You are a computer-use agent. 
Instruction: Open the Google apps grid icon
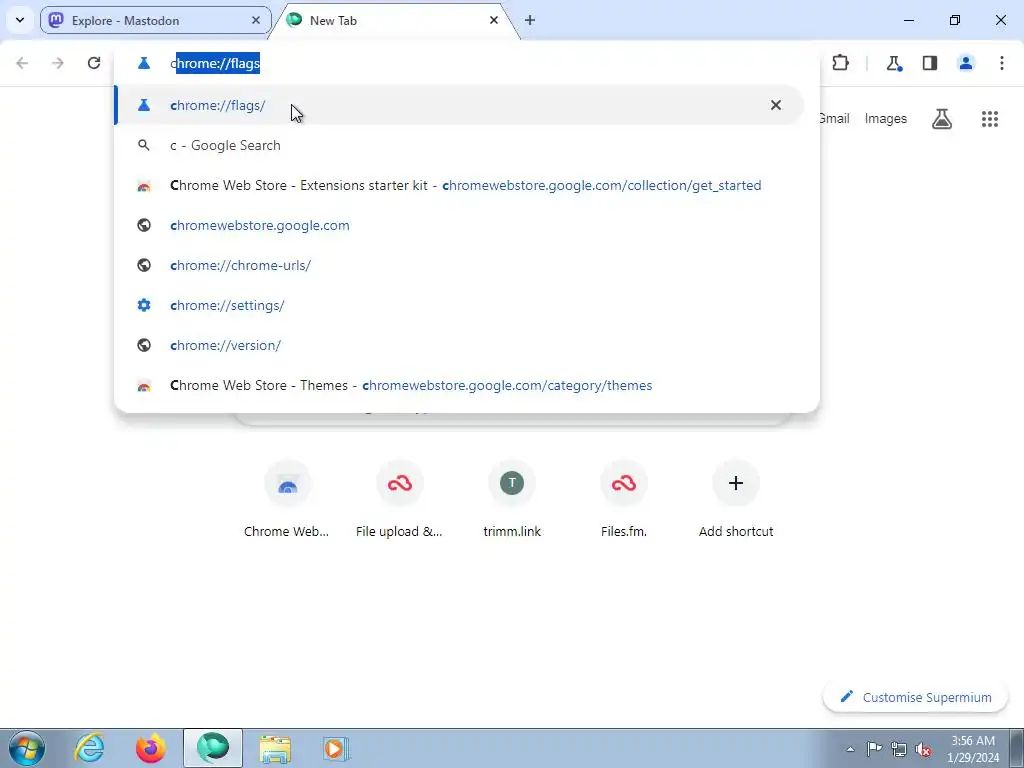click(x=989, y=119)
